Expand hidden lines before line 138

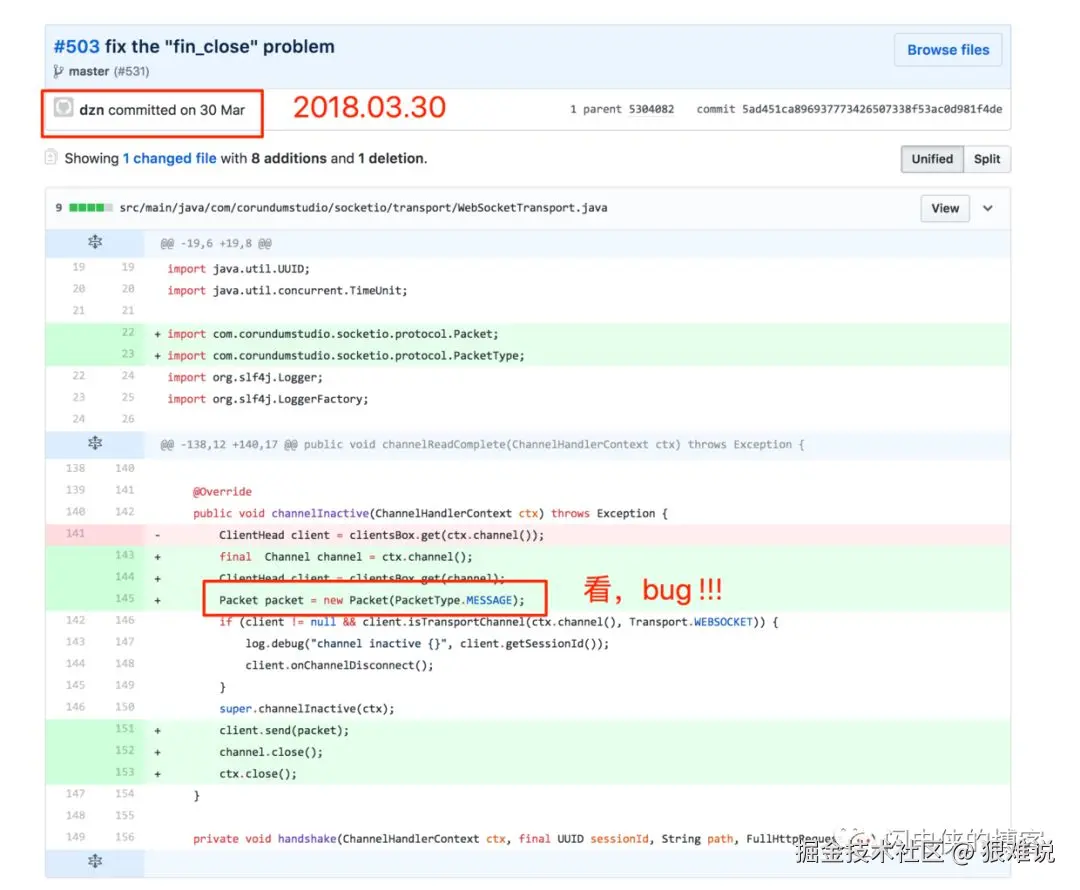click(x=95, y=444)
